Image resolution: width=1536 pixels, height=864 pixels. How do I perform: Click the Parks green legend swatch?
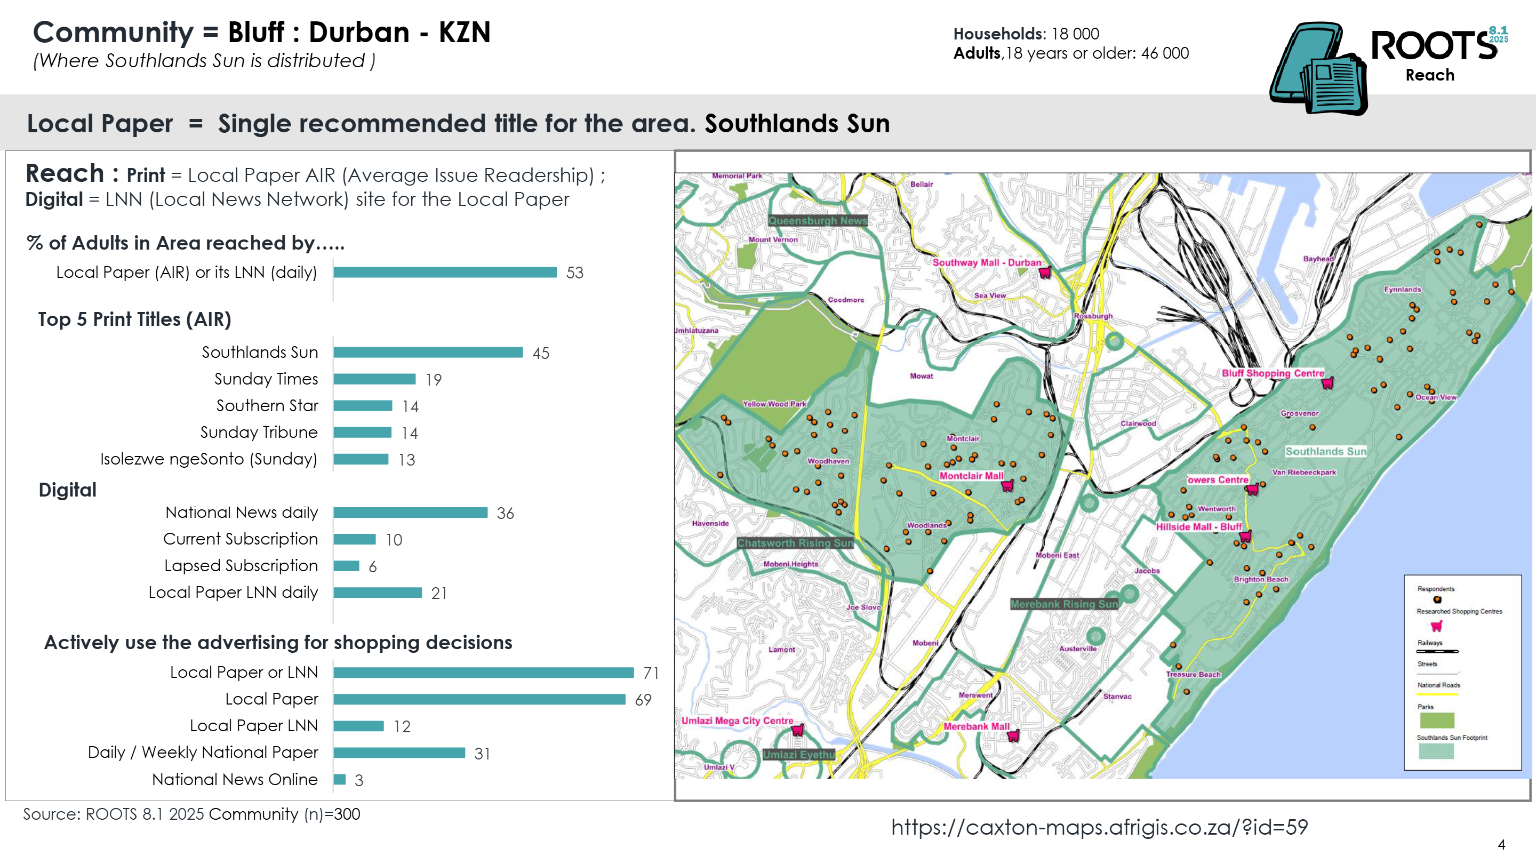tap(1436, 720)
